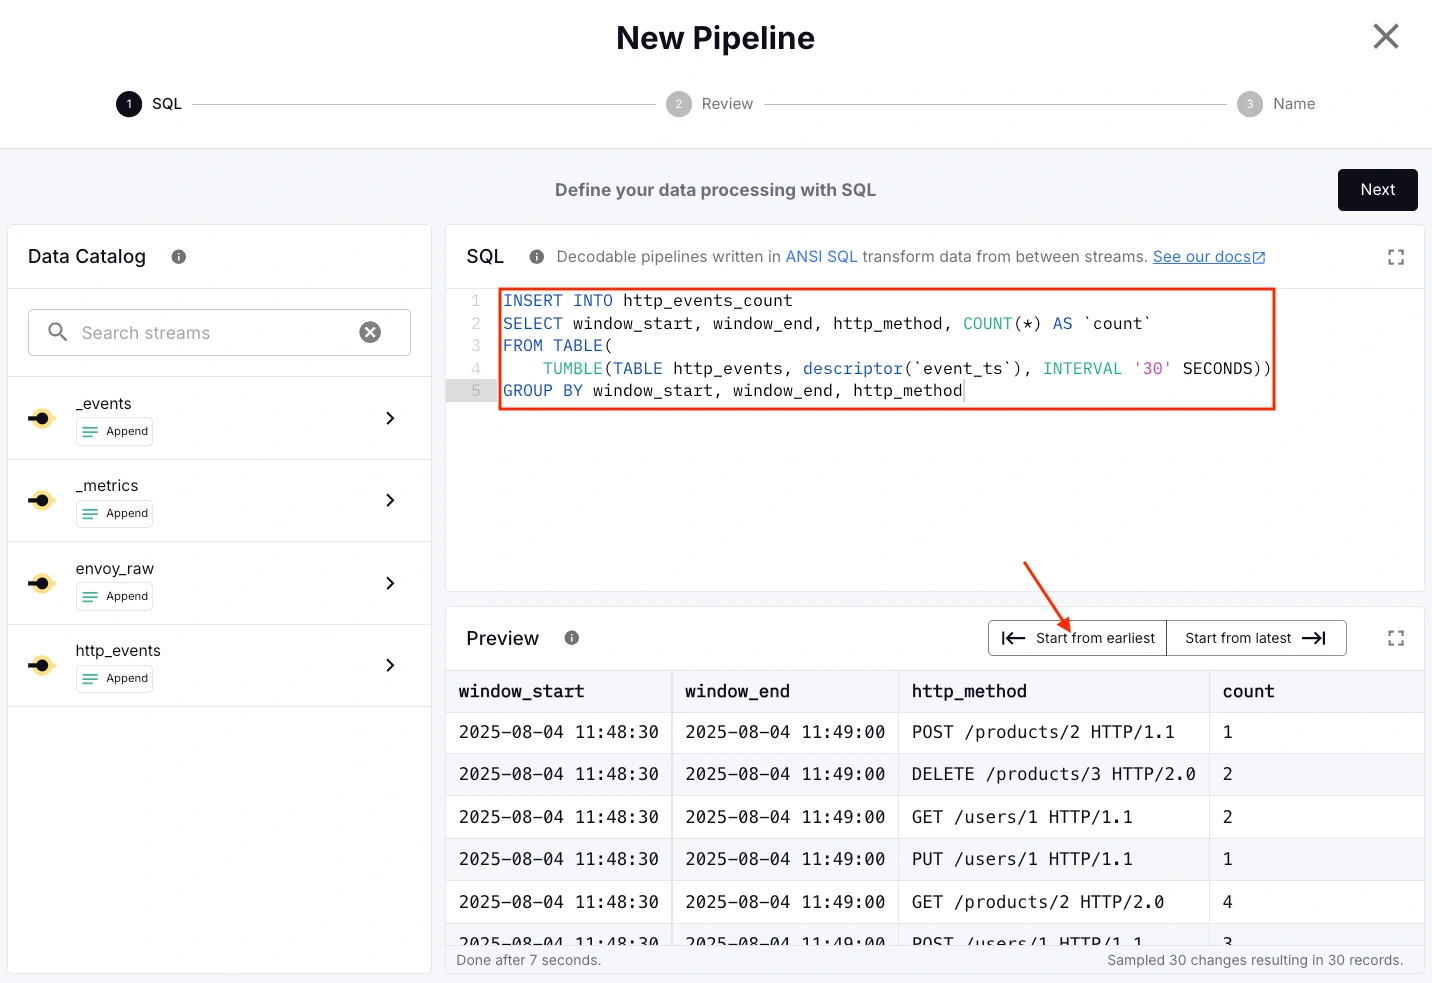Click the _events stream name
Viewport: 1432px width, 983px height.
click(103, 404)
